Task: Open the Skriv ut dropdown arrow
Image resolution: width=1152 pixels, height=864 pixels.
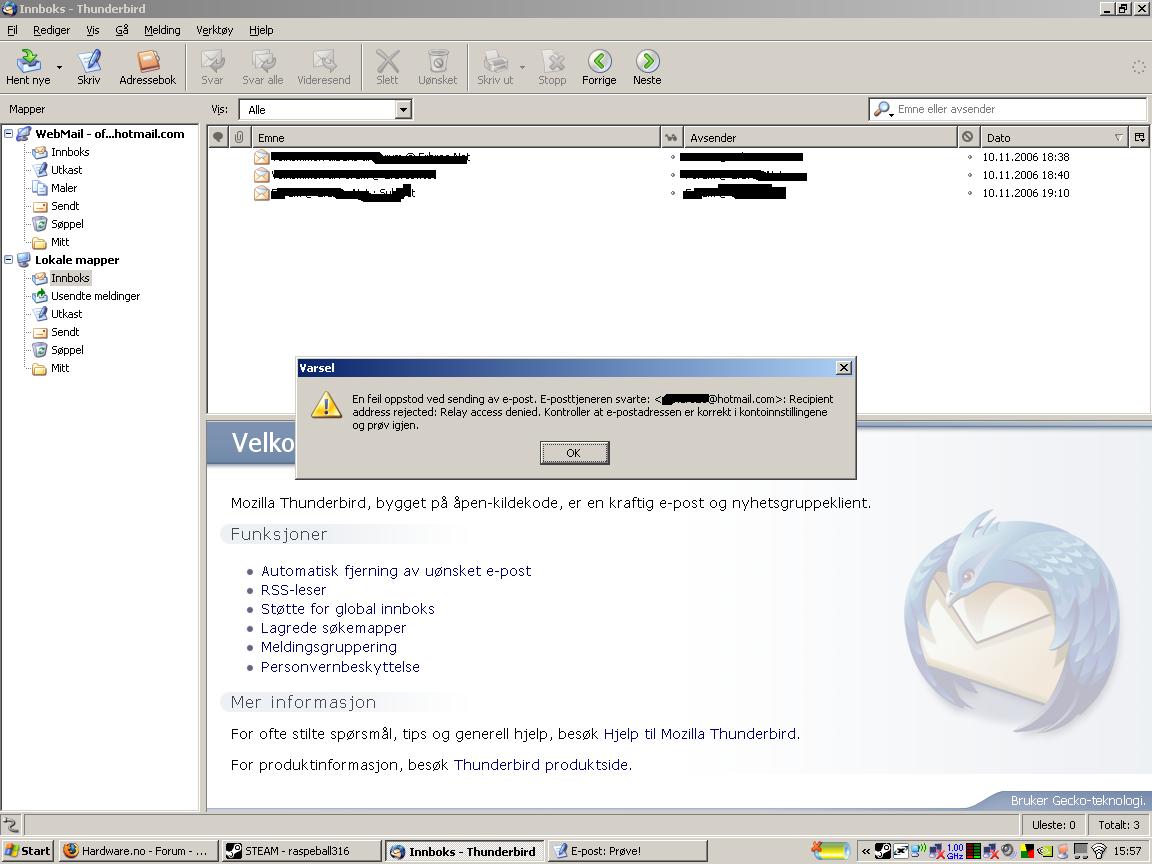Action: tap(522, 67)
